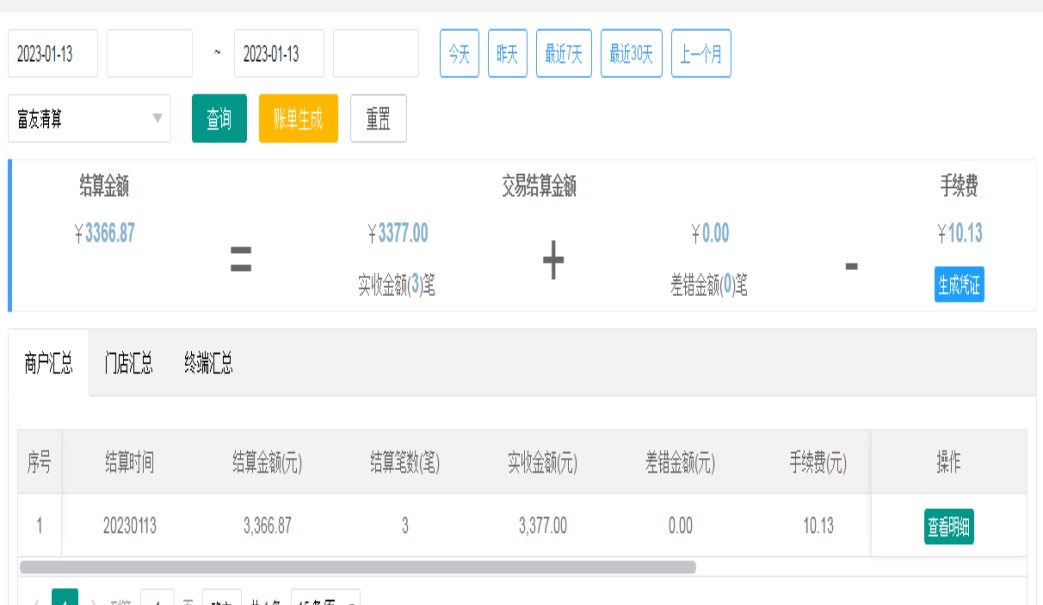Screen dimensions: 1043x605
Task: Click the yellow 账单生成 button
Action: (298, 119)
